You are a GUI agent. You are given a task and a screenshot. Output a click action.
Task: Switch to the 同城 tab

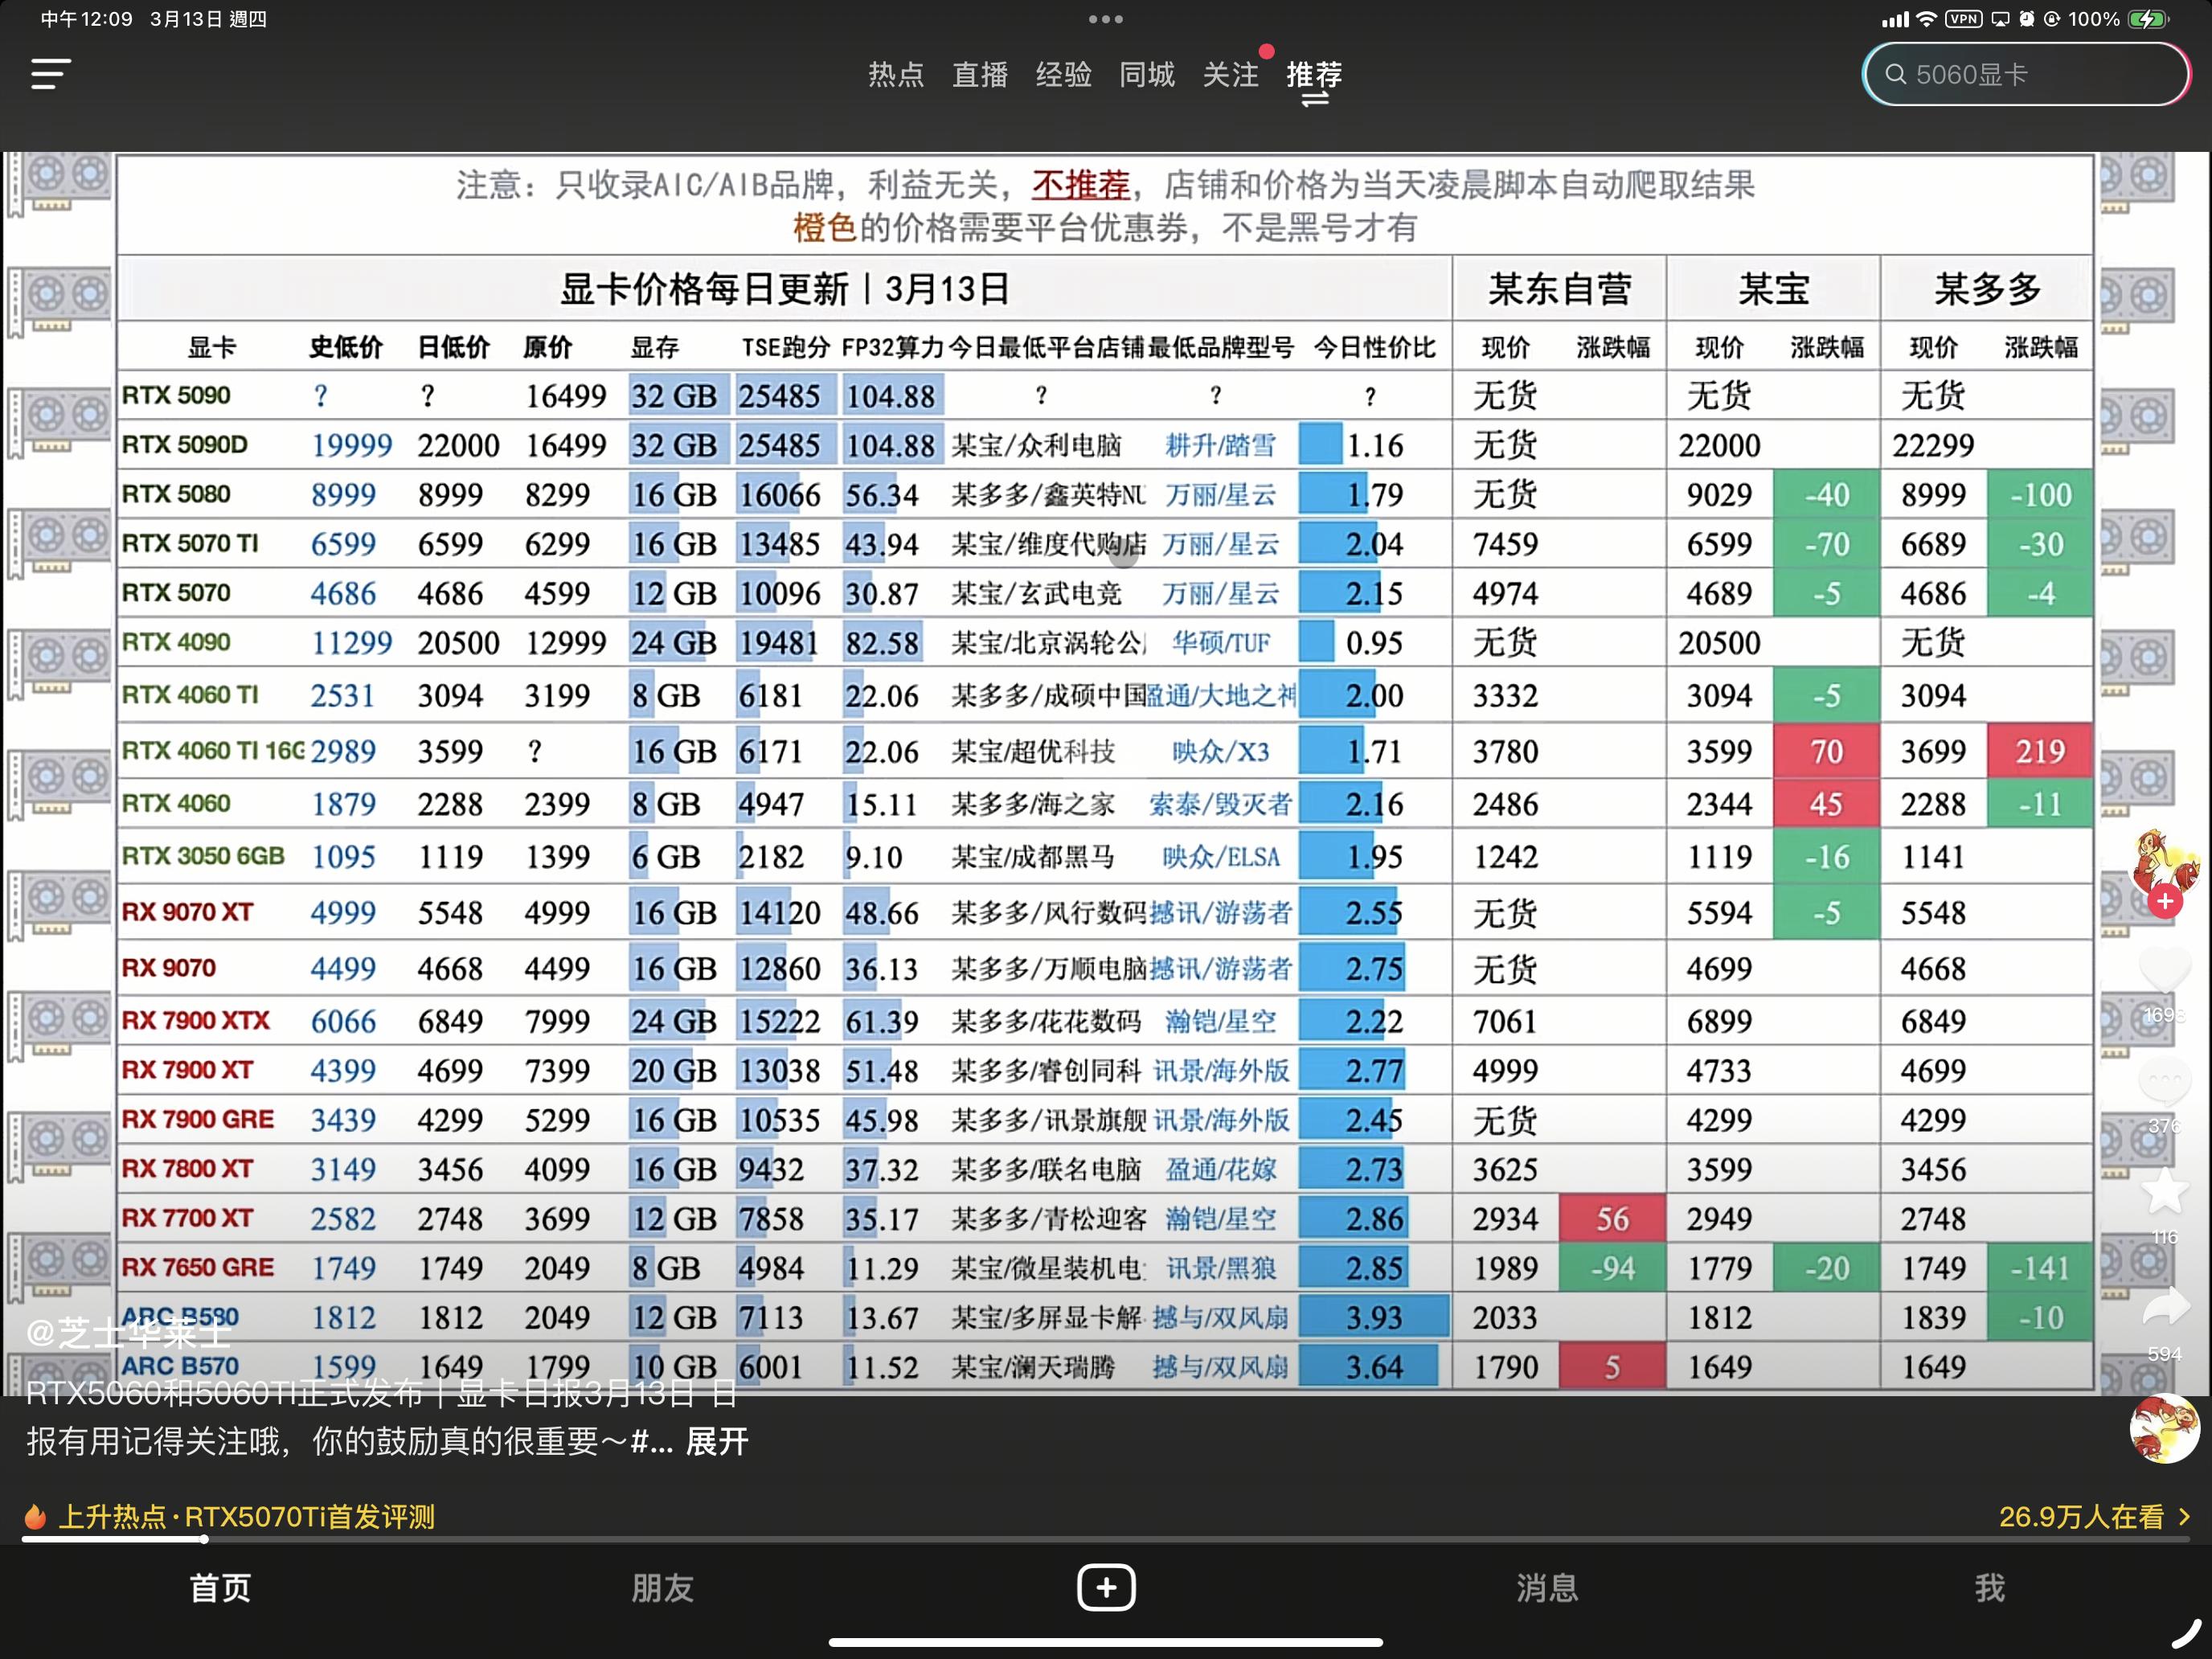(x=1147, y=75)
